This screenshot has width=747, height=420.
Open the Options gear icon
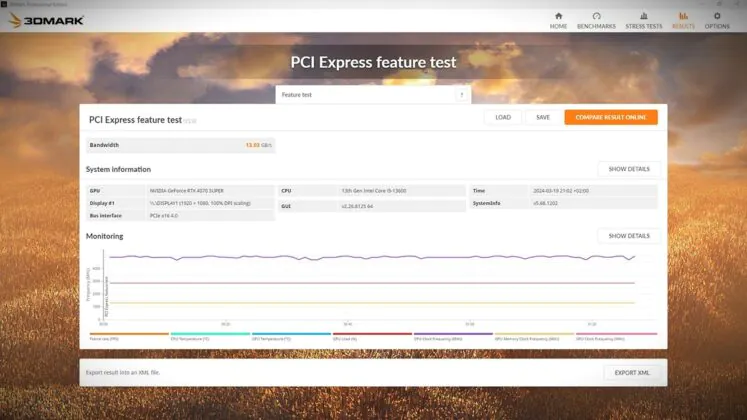coord(717,16)
